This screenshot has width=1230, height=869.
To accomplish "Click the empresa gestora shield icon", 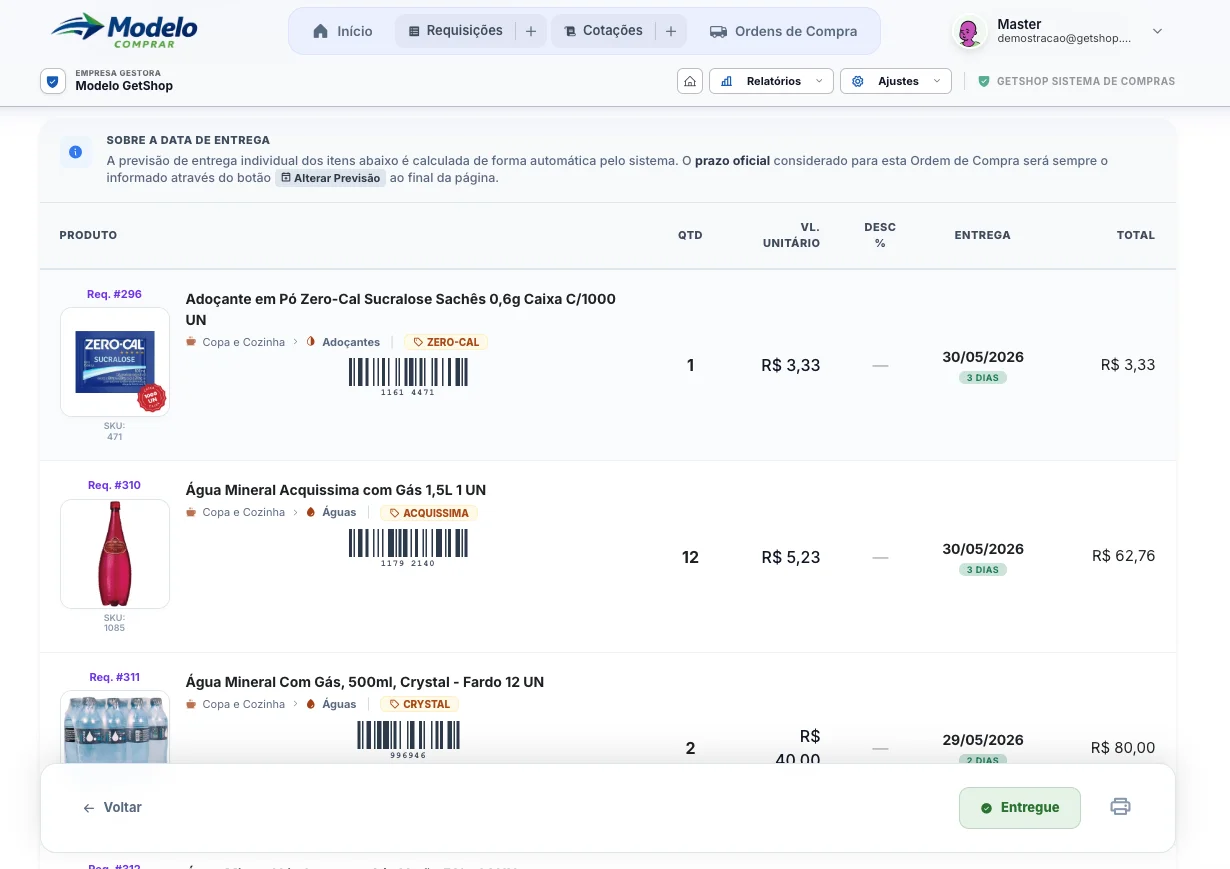I will coord(53,81).
